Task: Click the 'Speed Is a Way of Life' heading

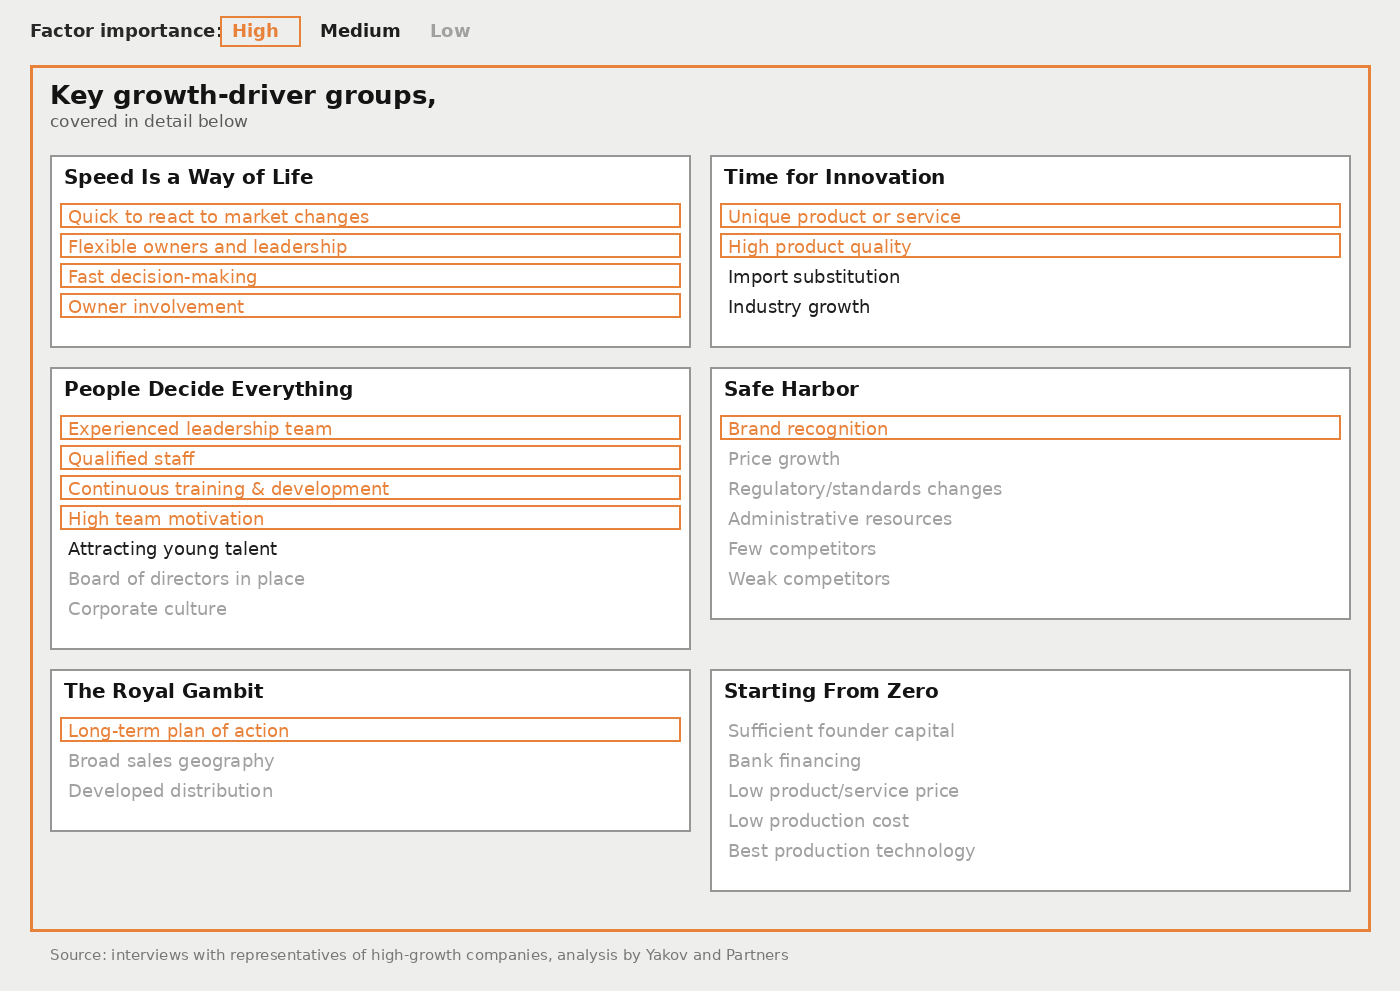Action: click(x=189, y=177)
